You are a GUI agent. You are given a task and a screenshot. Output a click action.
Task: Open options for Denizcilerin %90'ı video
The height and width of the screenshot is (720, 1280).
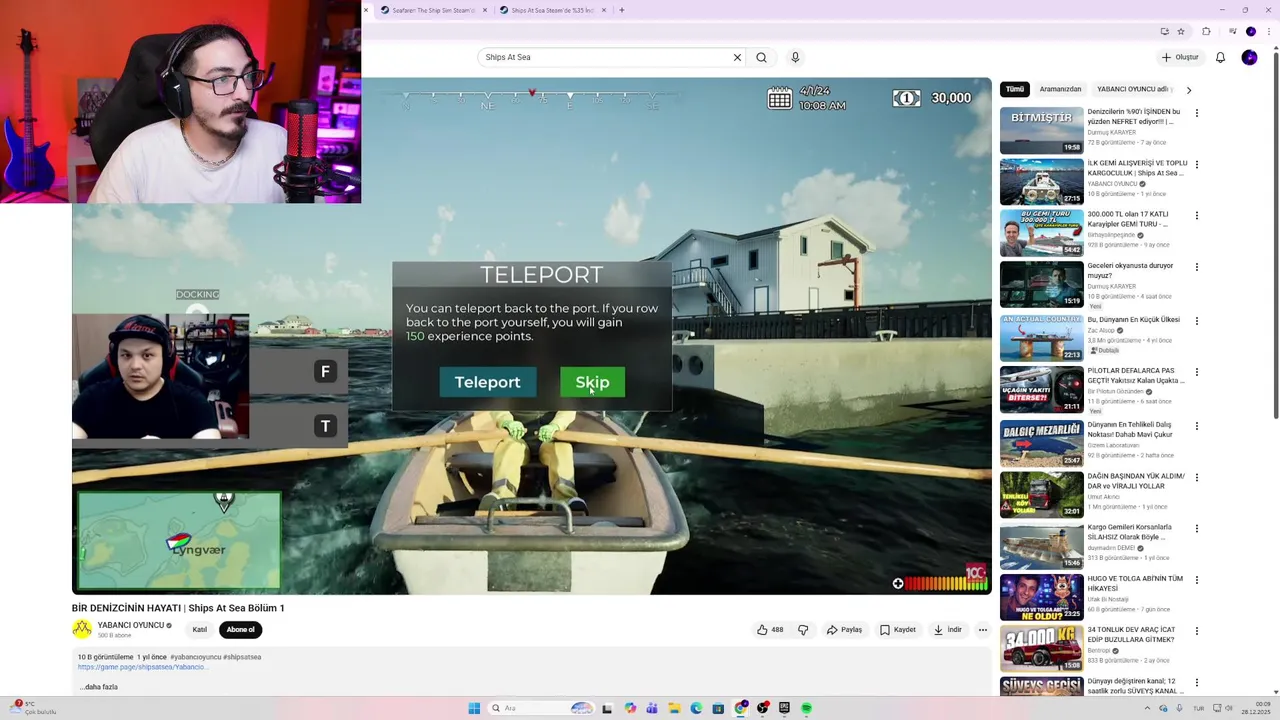click(1196, 113)
